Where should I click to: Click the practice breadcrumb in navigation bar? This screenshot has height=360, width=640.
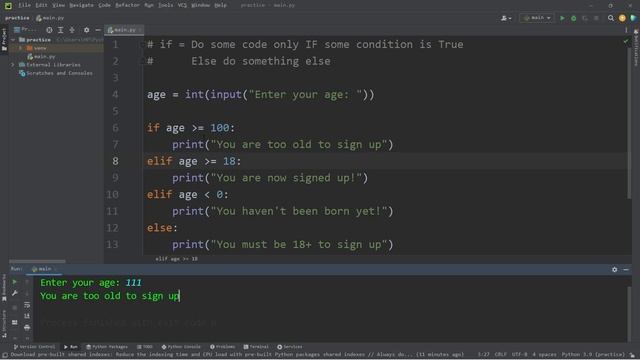pyautogui.click(x=17, y=18)
